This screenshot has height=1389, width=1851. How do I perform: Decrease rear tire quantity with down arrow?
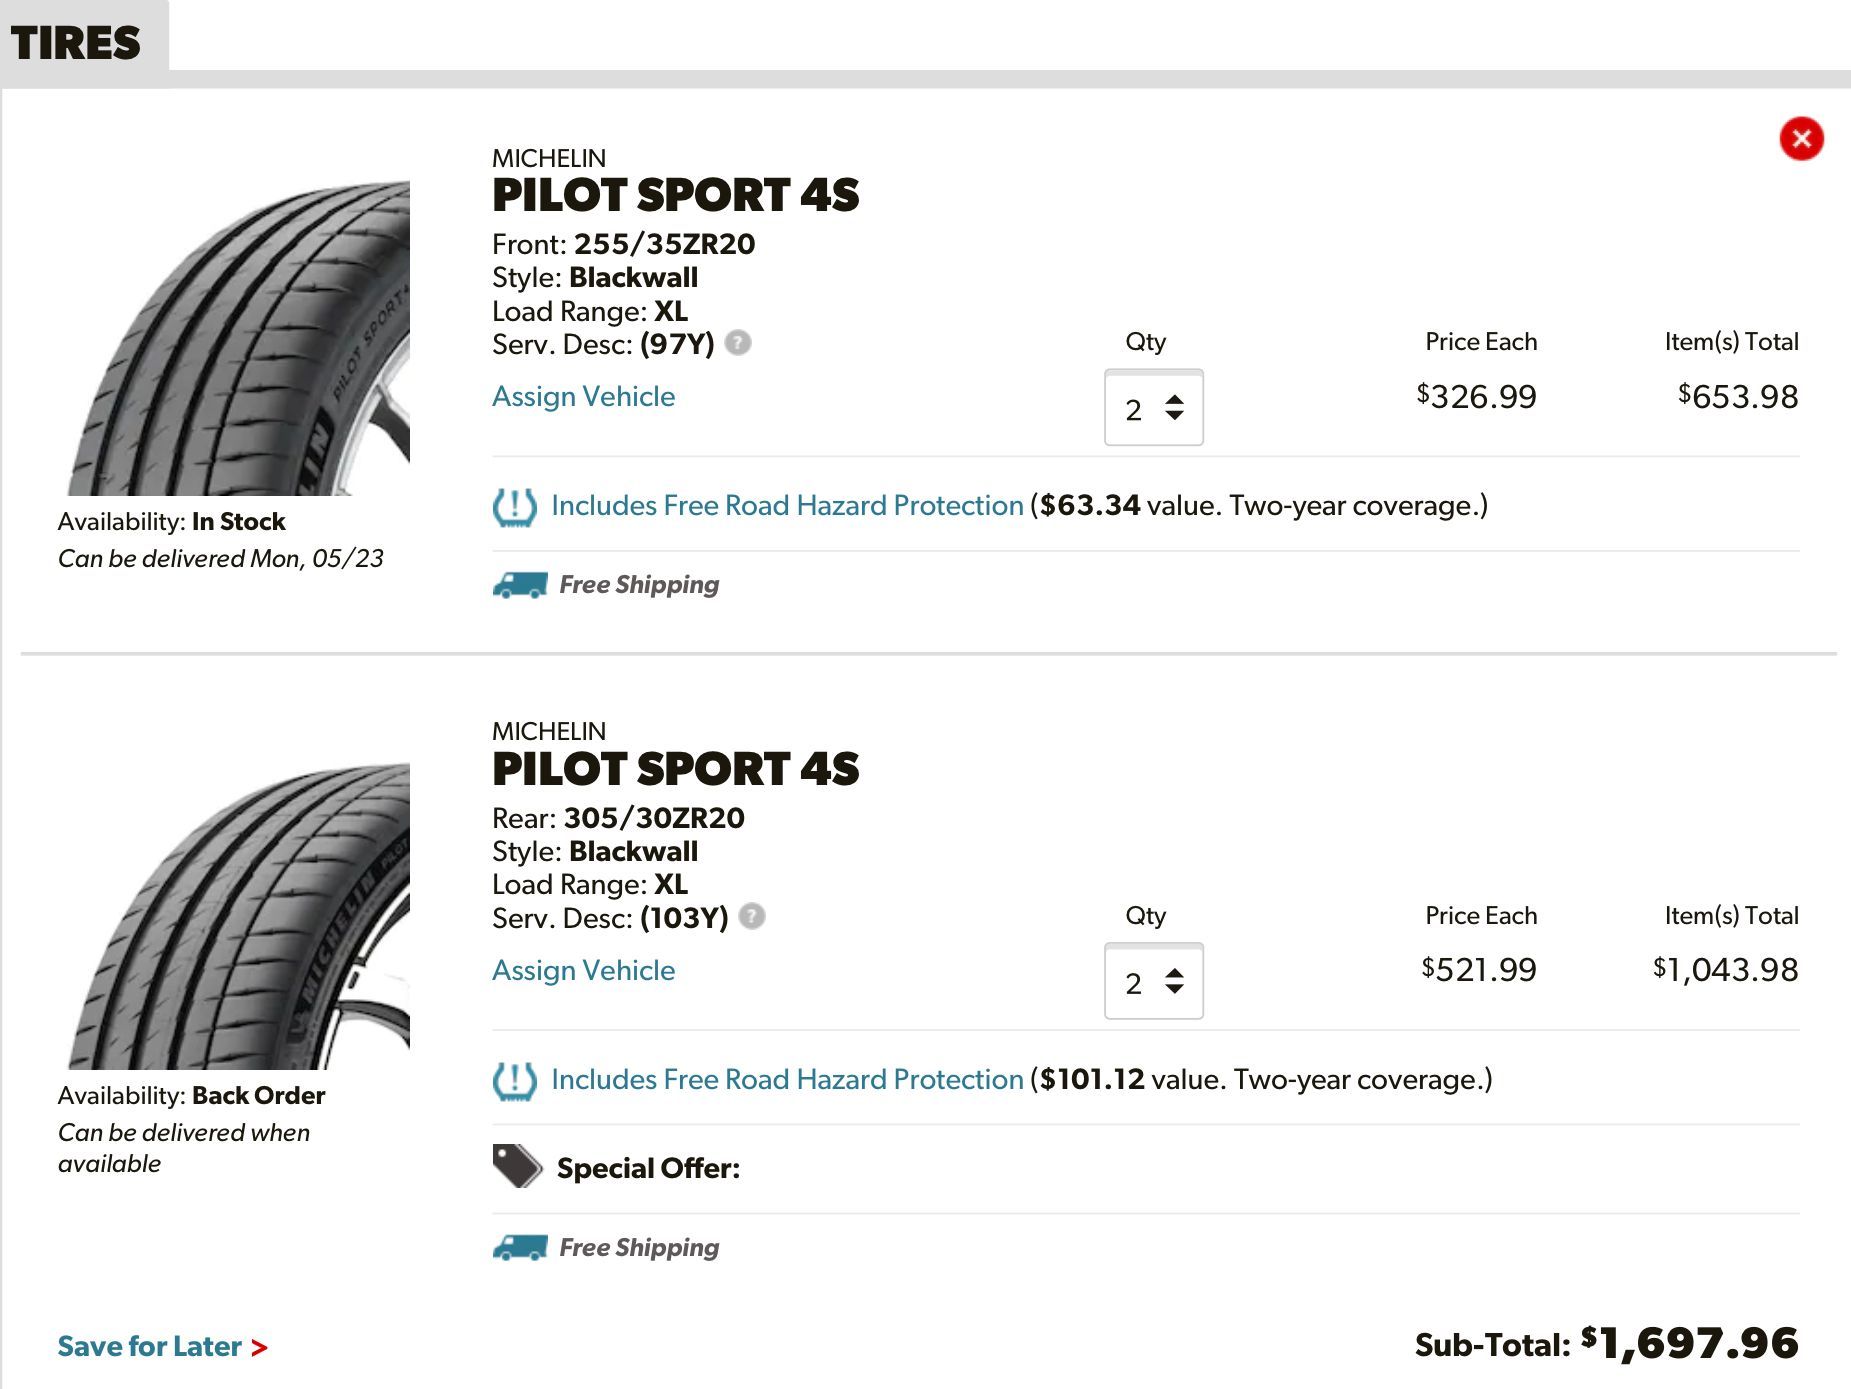[x=1174, y=989]
